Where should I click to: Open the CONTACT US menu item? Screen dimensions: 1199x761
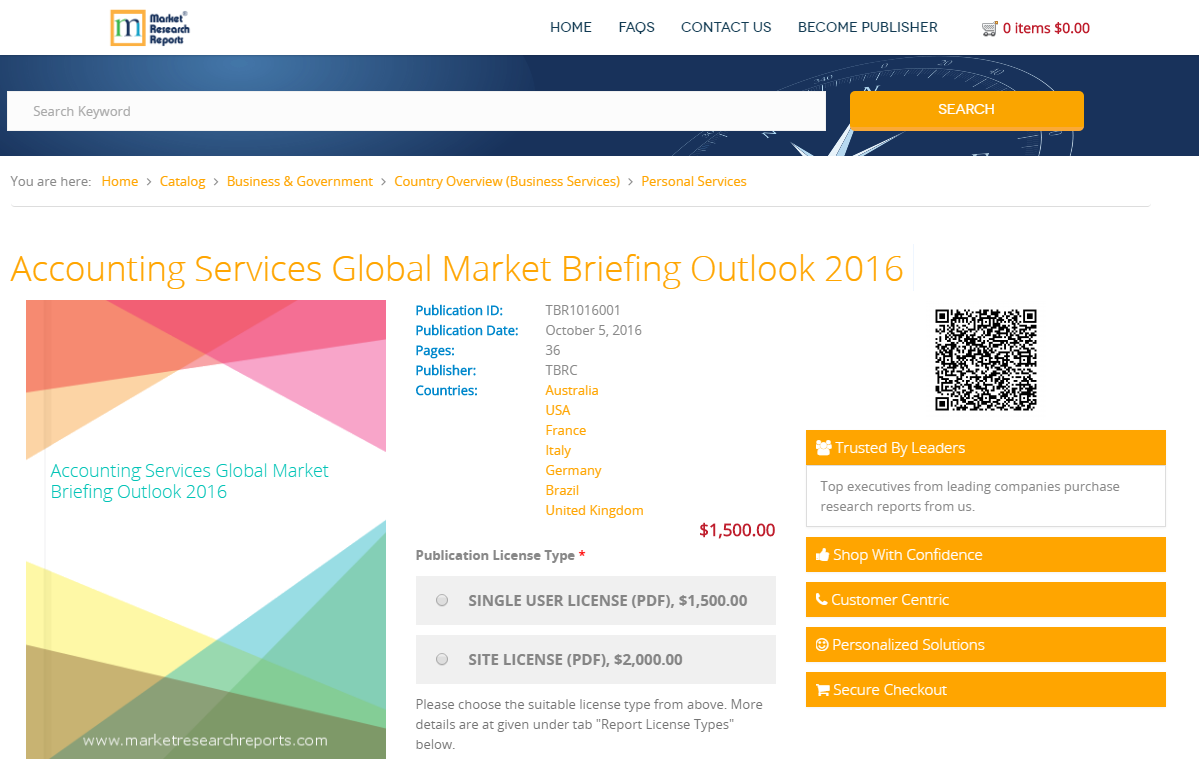click(726, 28)
